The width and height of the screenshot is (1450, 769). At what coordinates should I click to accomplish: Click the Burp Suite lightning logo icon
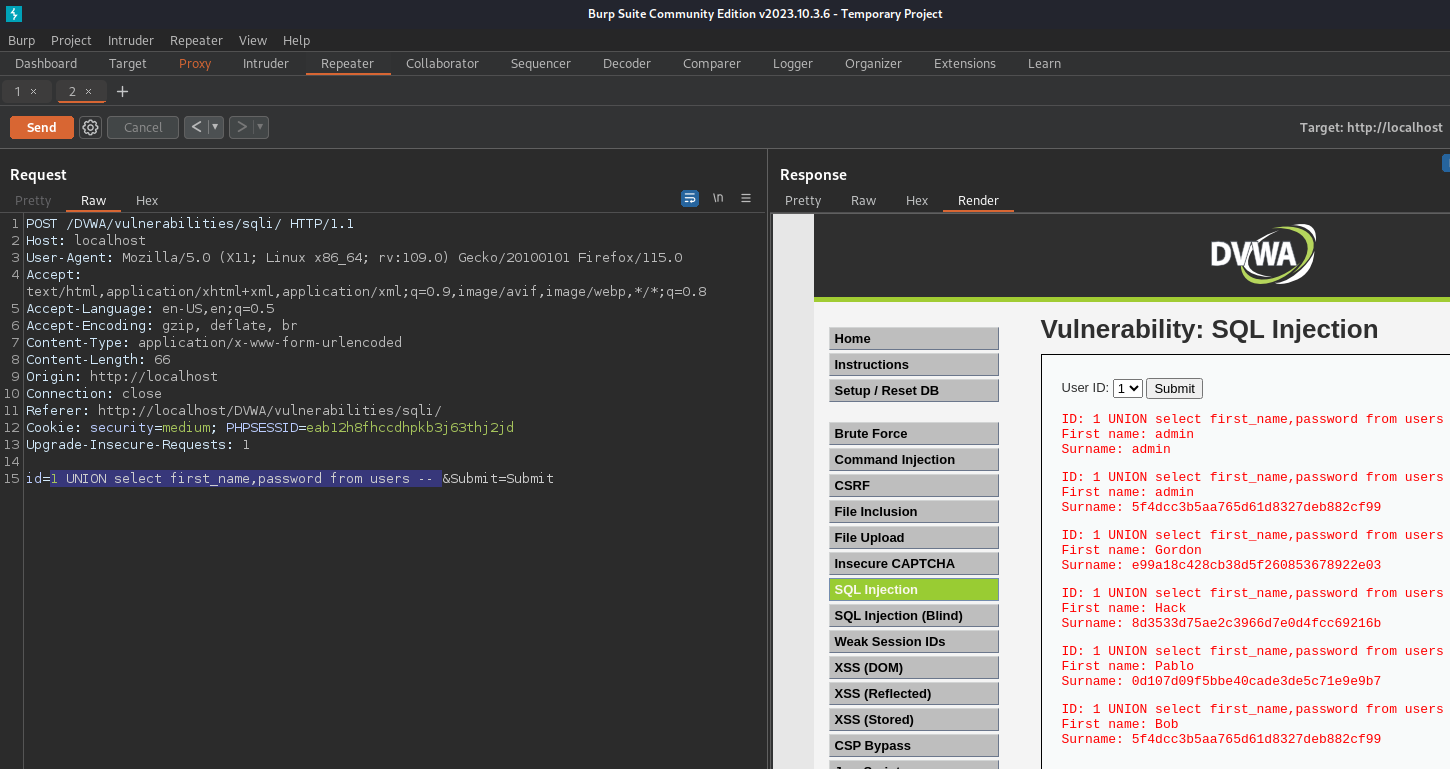coord(13,13)
